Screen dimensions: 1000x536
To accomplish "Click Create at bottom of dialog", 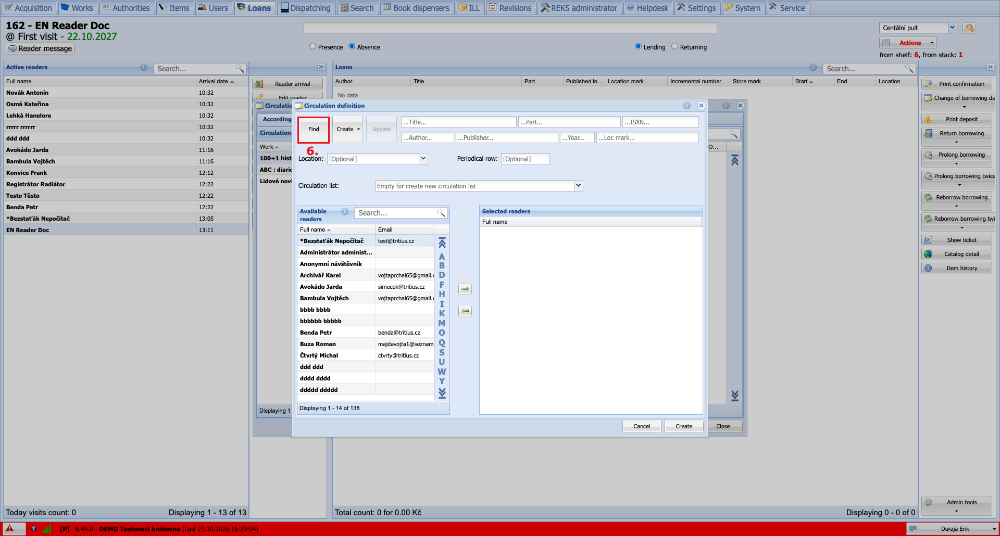I will [x=684, y=426].
